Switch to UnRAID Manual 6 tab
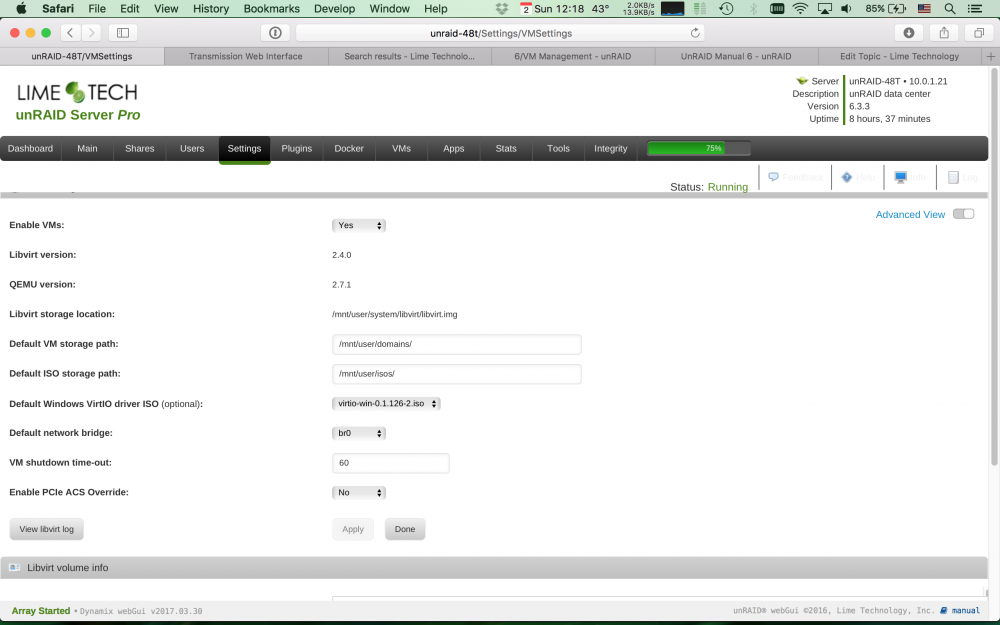 736,56
